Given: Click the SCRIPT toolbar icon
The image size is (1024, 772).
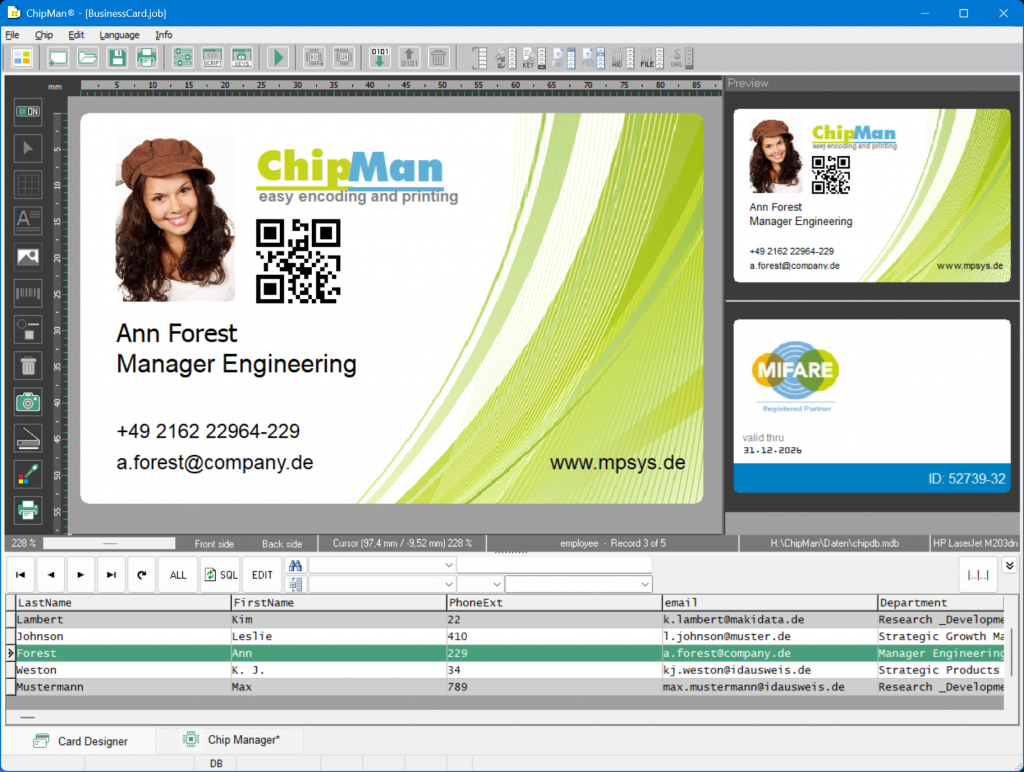Looking at the screenshot, I should click(212, 58).
